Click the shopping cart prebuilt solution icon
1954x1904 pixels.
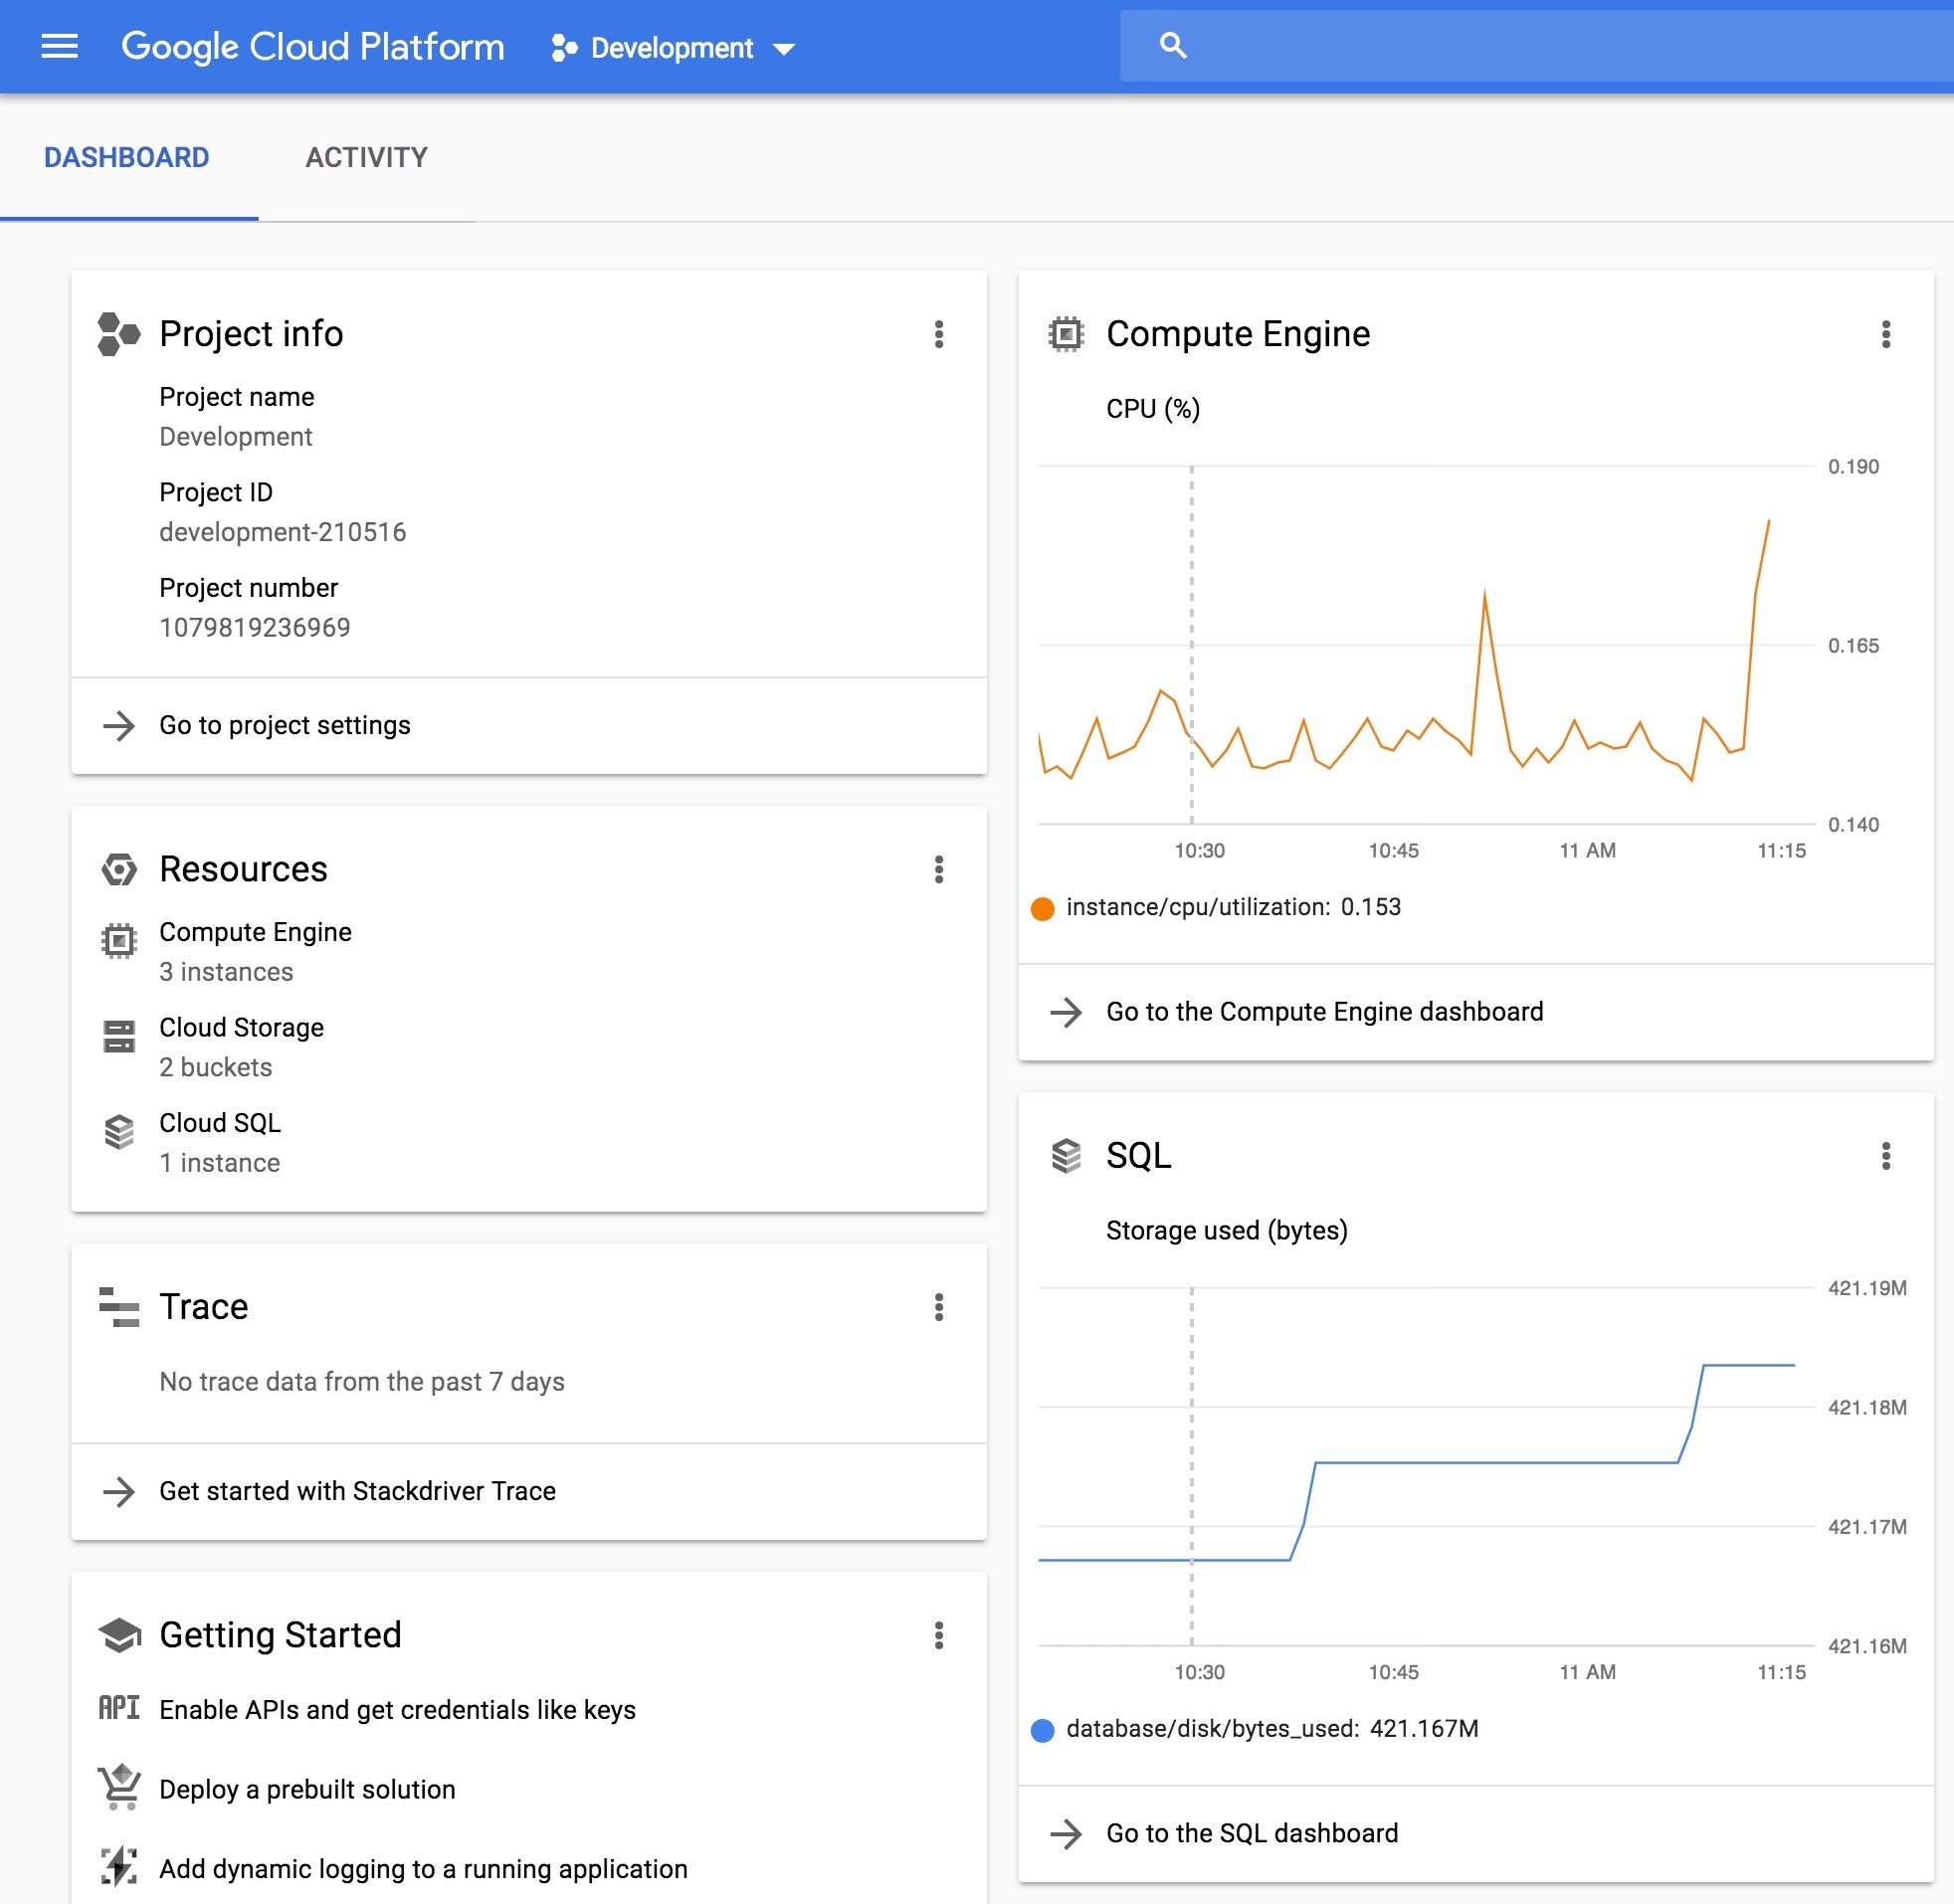[119, 1787]
